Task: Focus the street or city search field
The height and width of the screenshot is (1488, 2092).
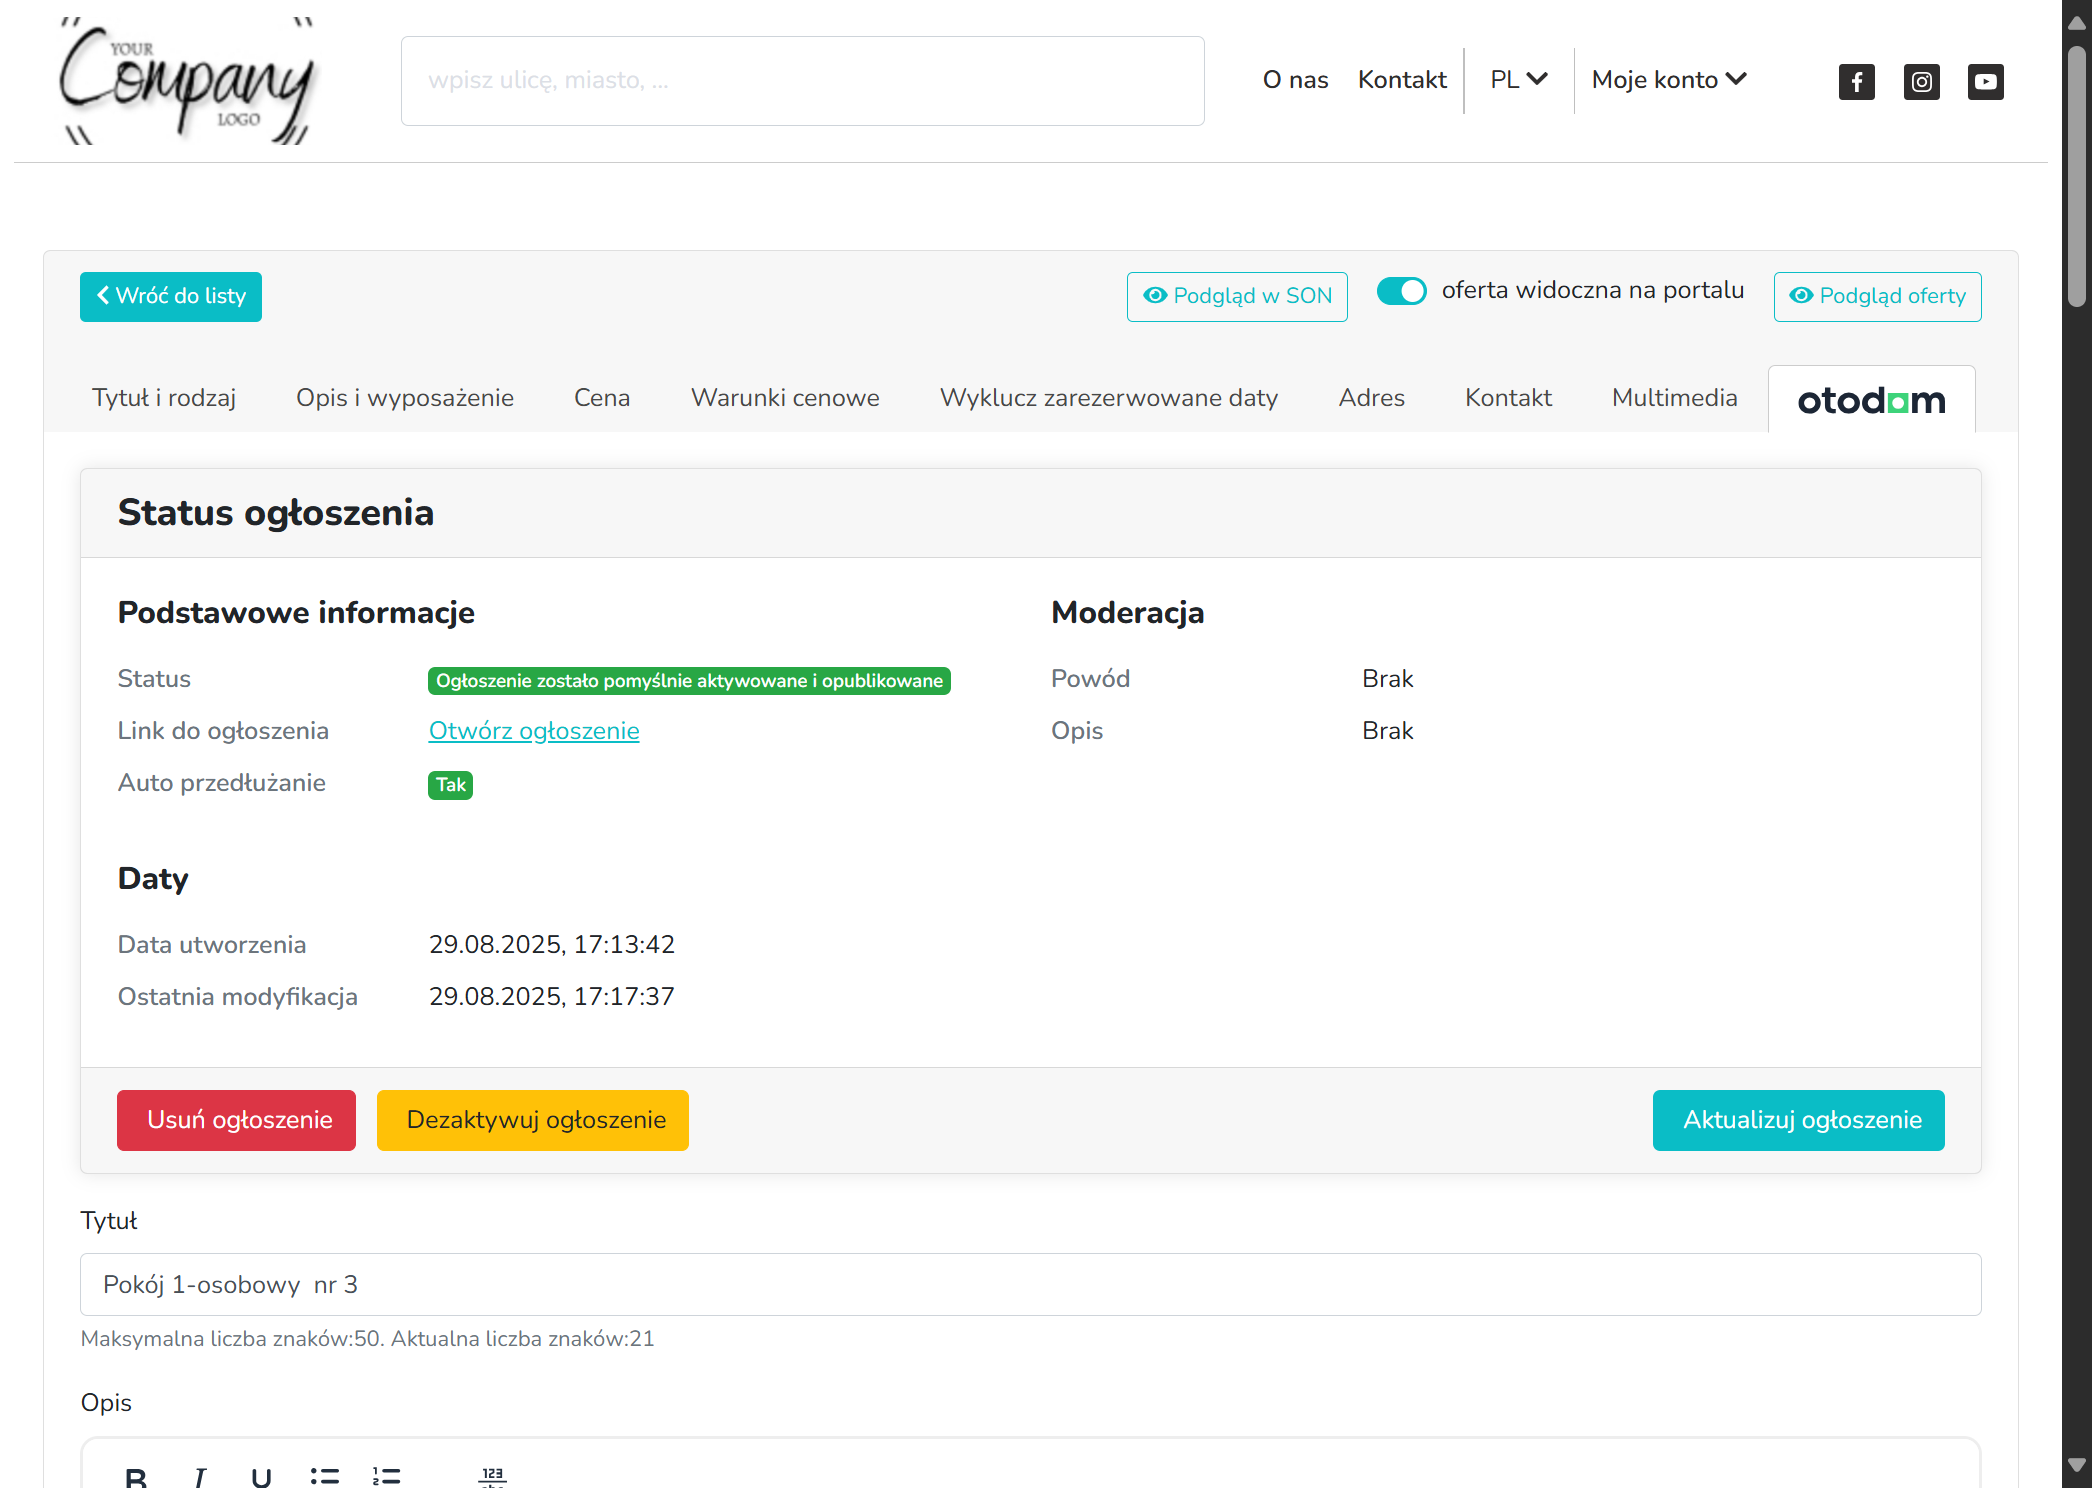Action: (x=803, y=81)
